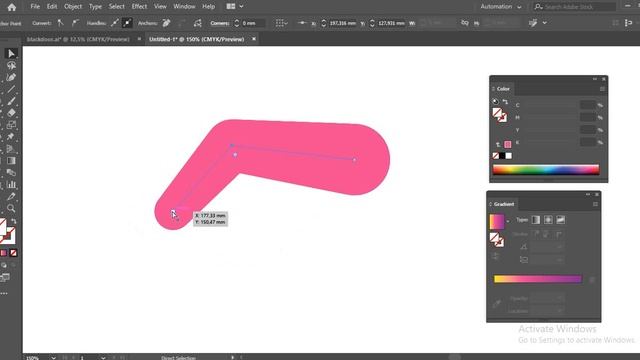Screen dimensions: 640x360
Task: Open the Select menu
Action: click(117, 7)
